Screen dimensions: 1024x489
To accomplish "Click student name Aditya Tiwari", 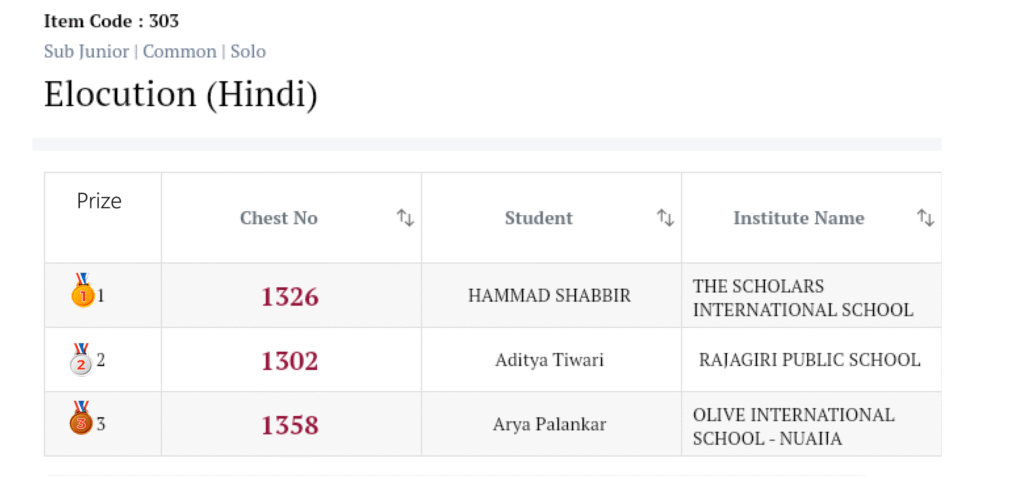I will [x=549, y=360].
